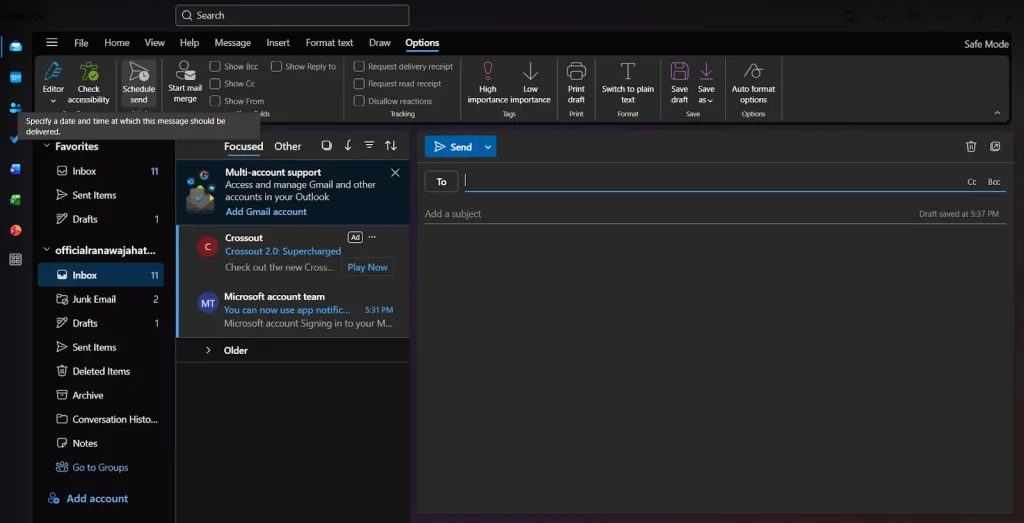This screenshot has height=523, width=1024.
Task: Save draft using ribbon icon
Action: click(680, 83)
